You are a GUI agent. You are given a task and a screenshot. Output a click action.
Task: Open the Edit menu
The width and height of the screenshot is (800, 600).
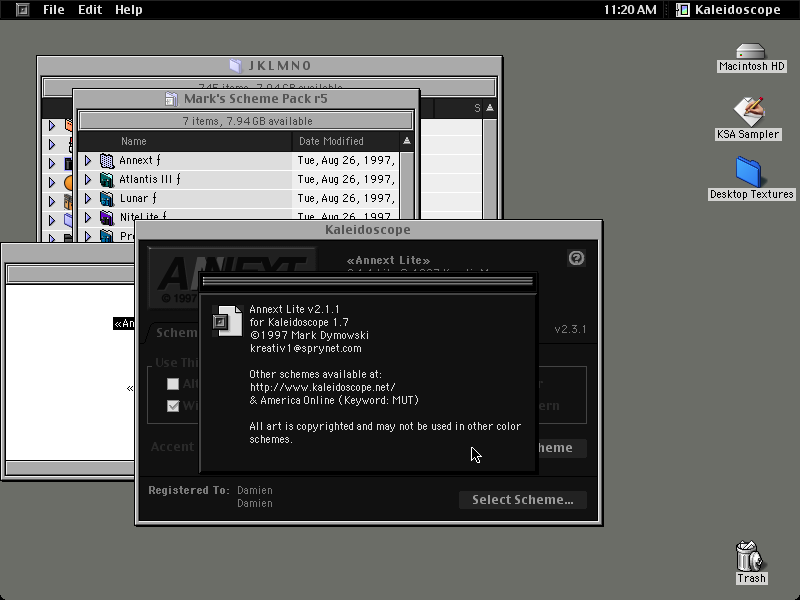click(x=90, y=10)
